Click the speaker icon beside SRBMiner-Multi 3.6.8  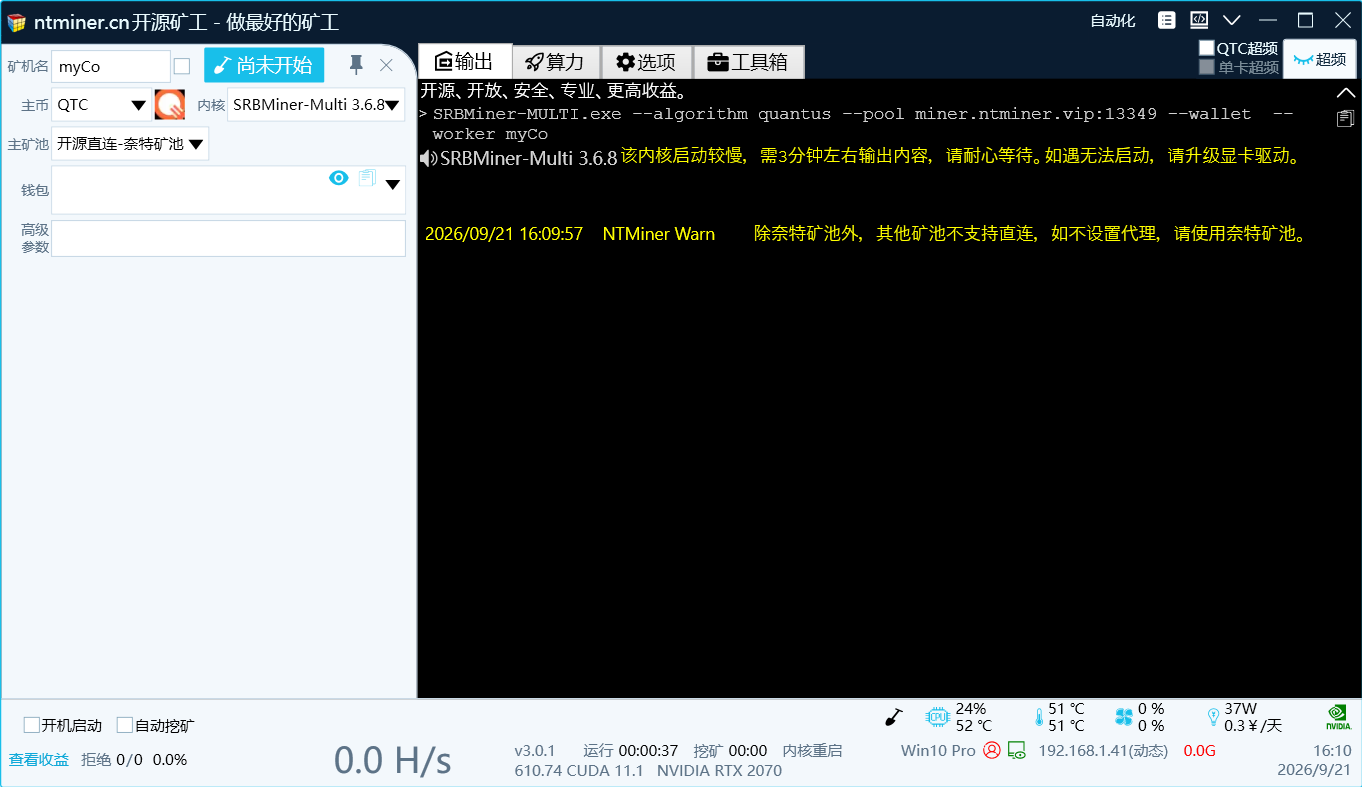pyautogui.click(x=429, y=158)
